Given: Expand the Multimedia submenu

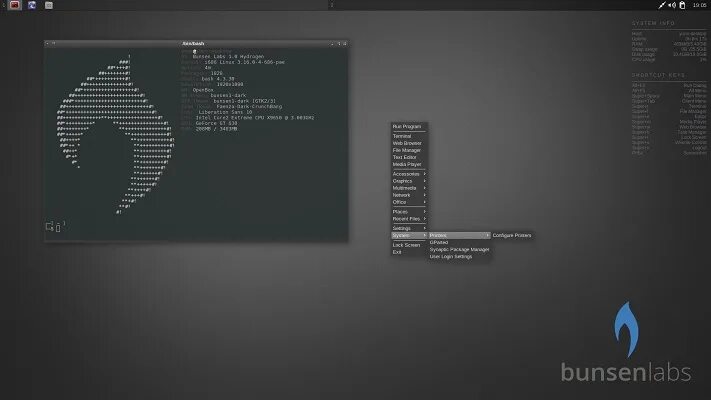Looking at the screenshot, I should pos(409,188).
